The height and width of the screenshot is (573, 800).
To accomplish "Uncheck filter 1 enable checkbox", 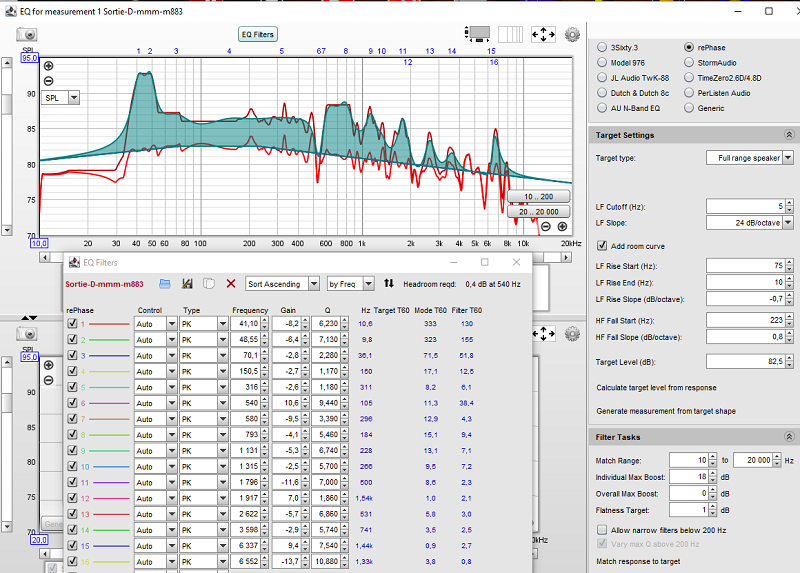I will coord(72,323).
